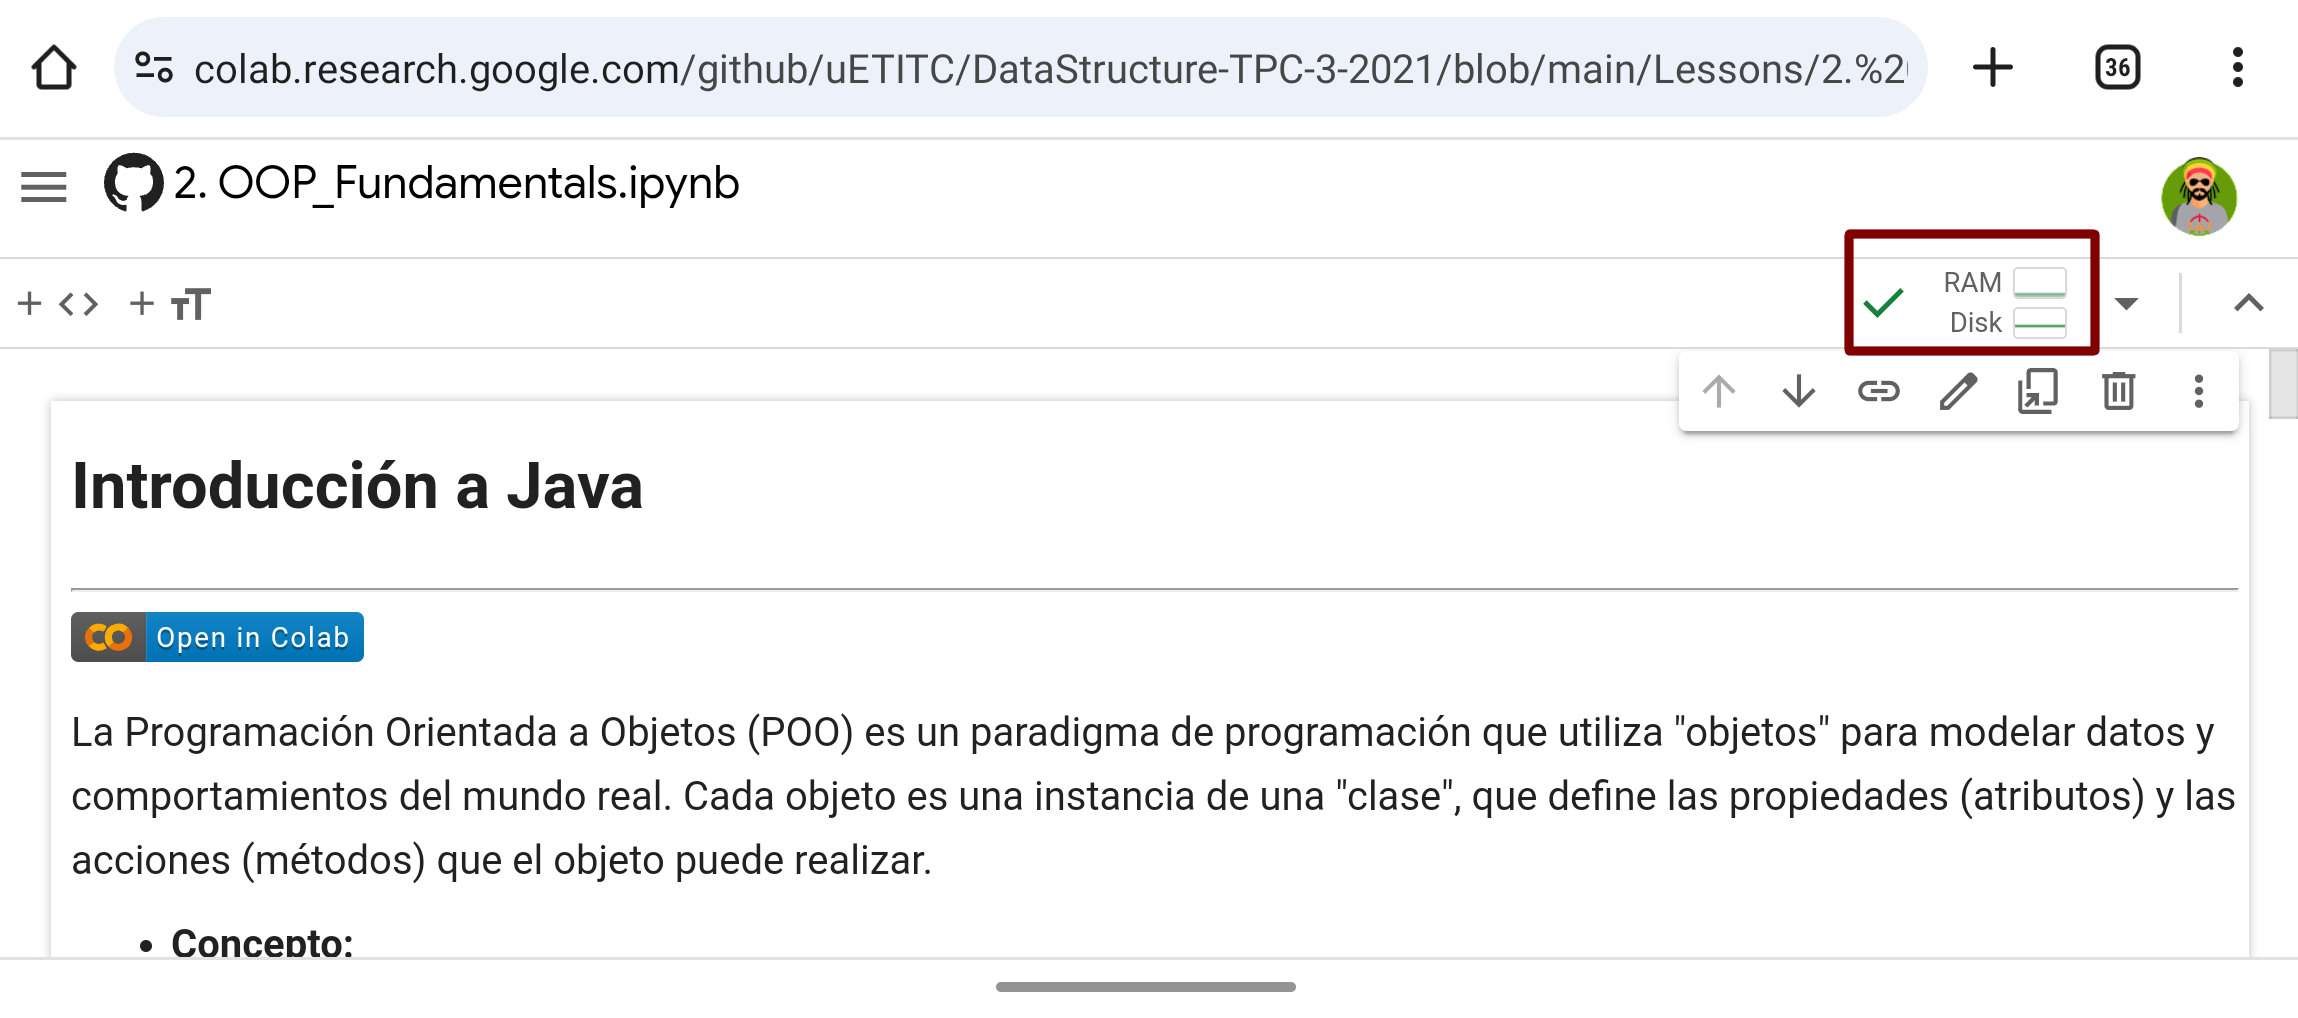Open site information icon in address bar

pos(154,68)
